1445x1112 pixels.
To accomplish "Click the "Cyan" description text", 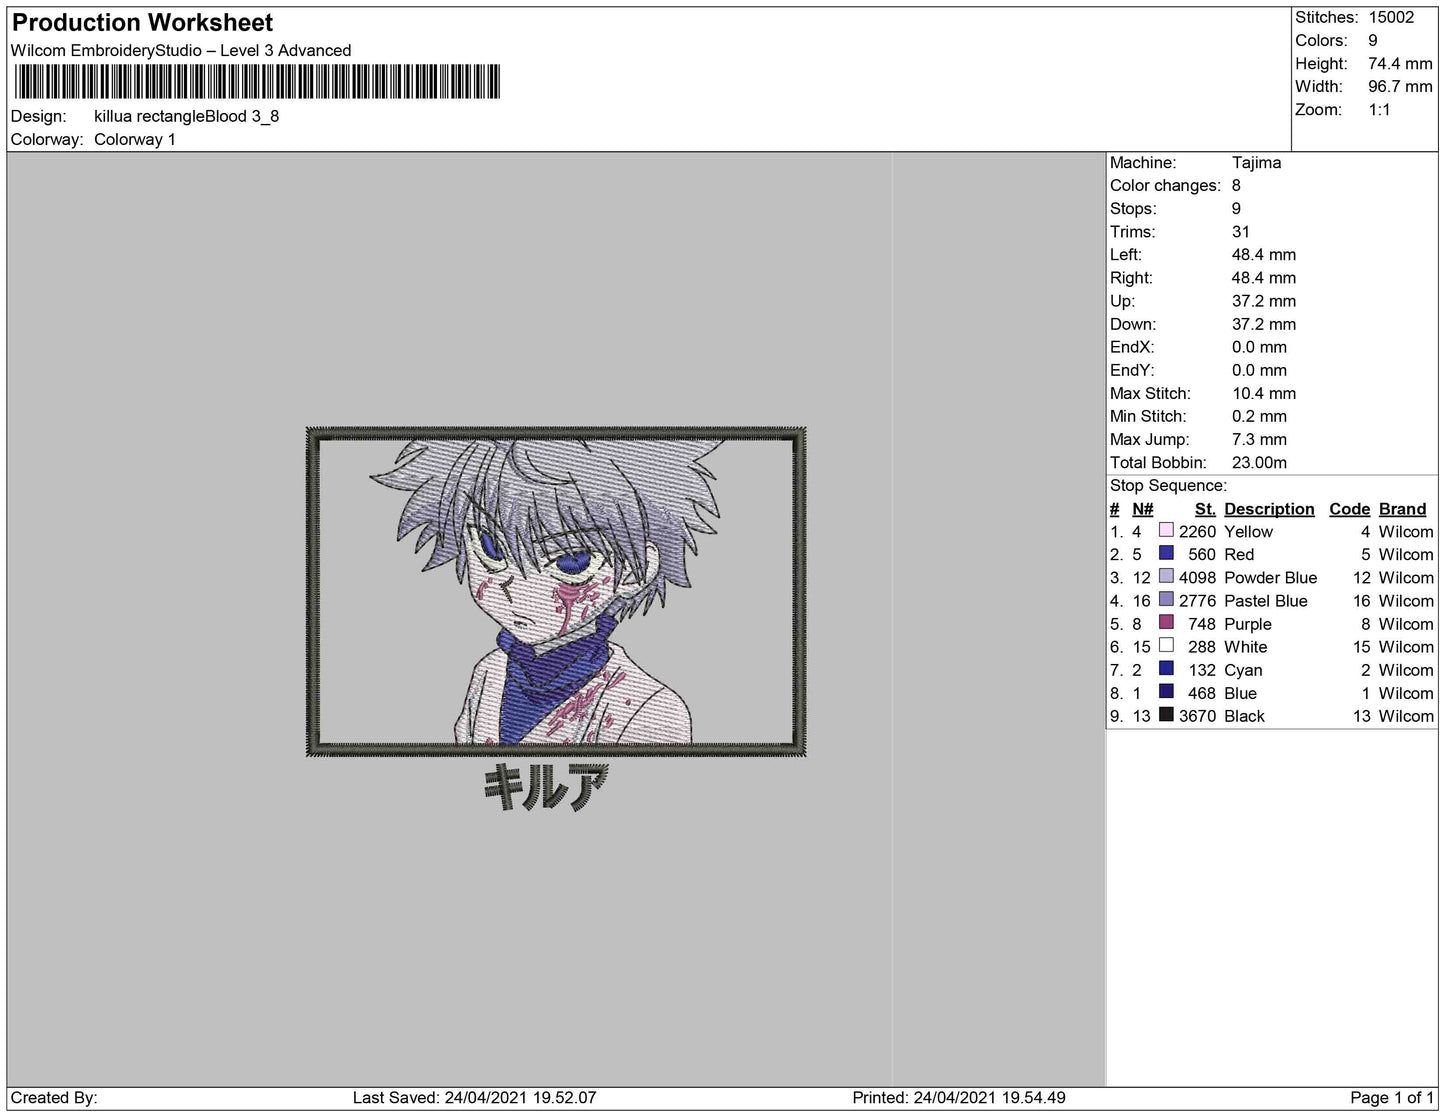I will (1243, 669).
